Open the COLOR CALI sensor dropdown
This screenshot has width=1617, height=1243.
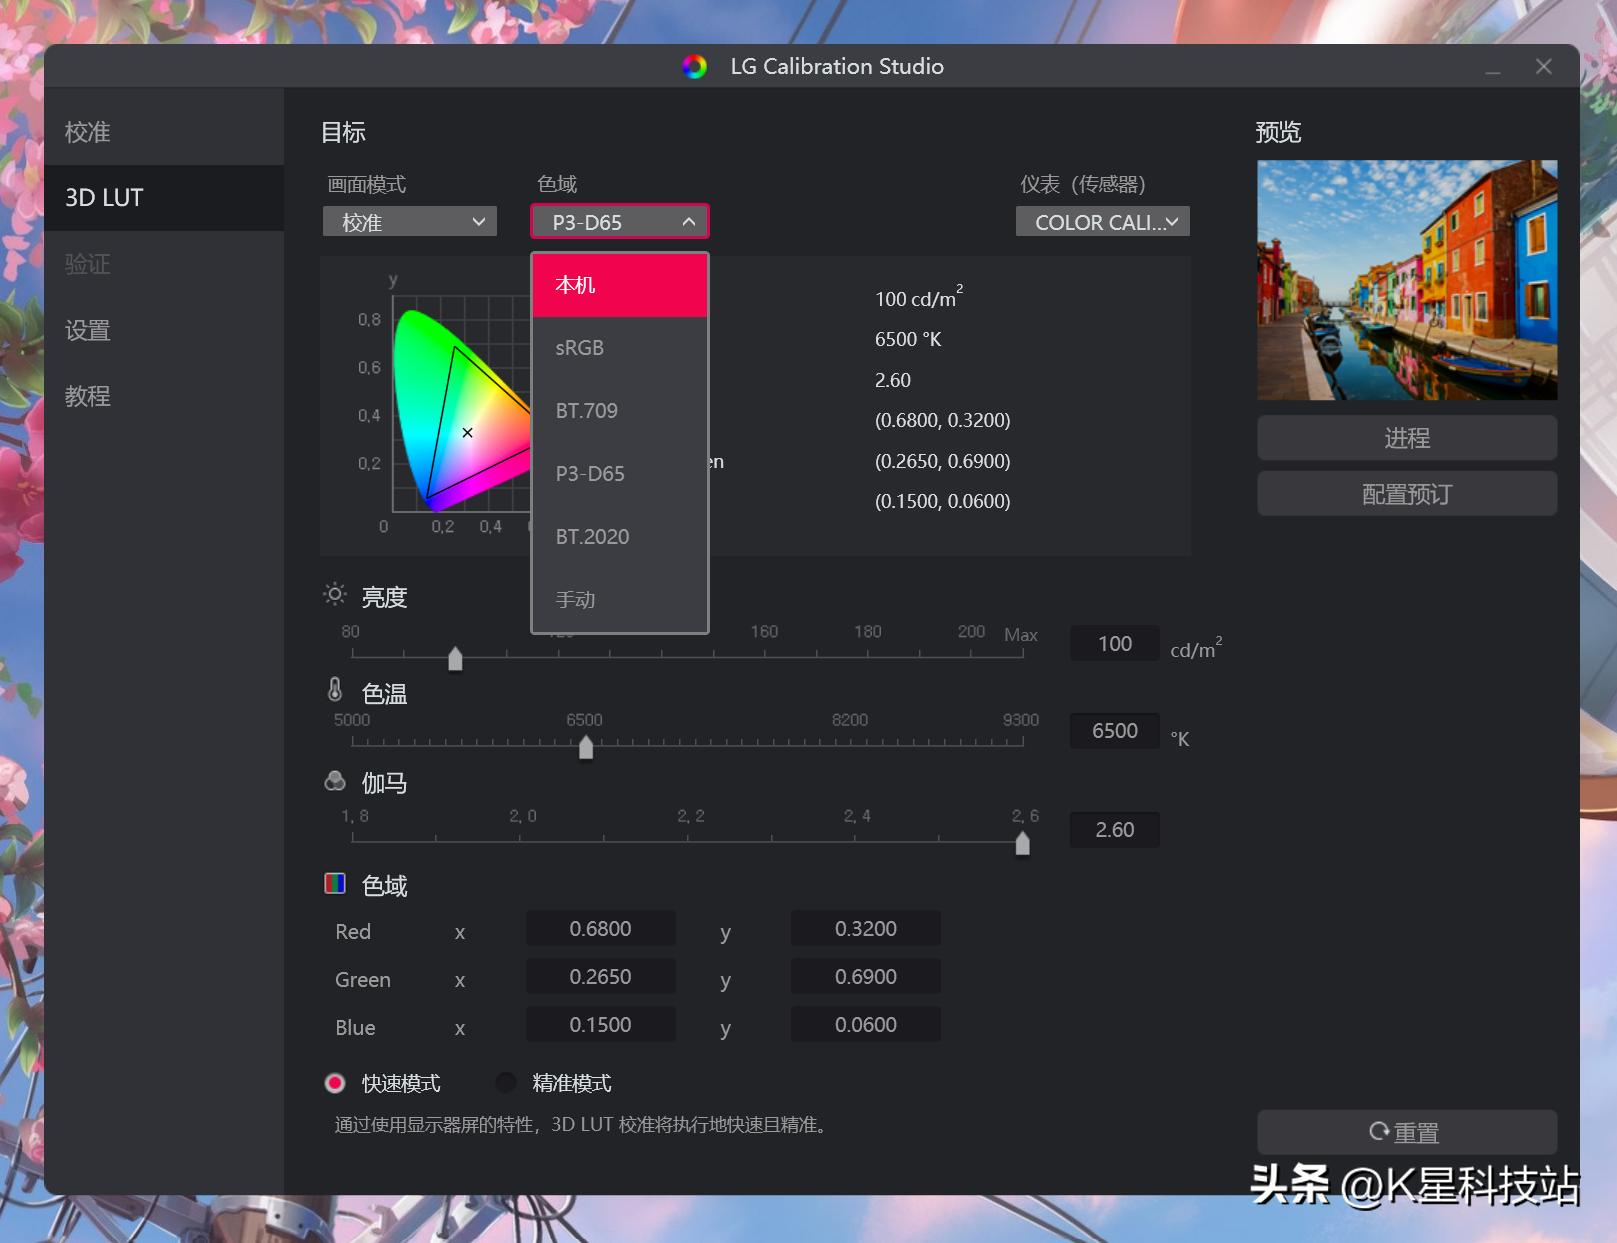1103,222
